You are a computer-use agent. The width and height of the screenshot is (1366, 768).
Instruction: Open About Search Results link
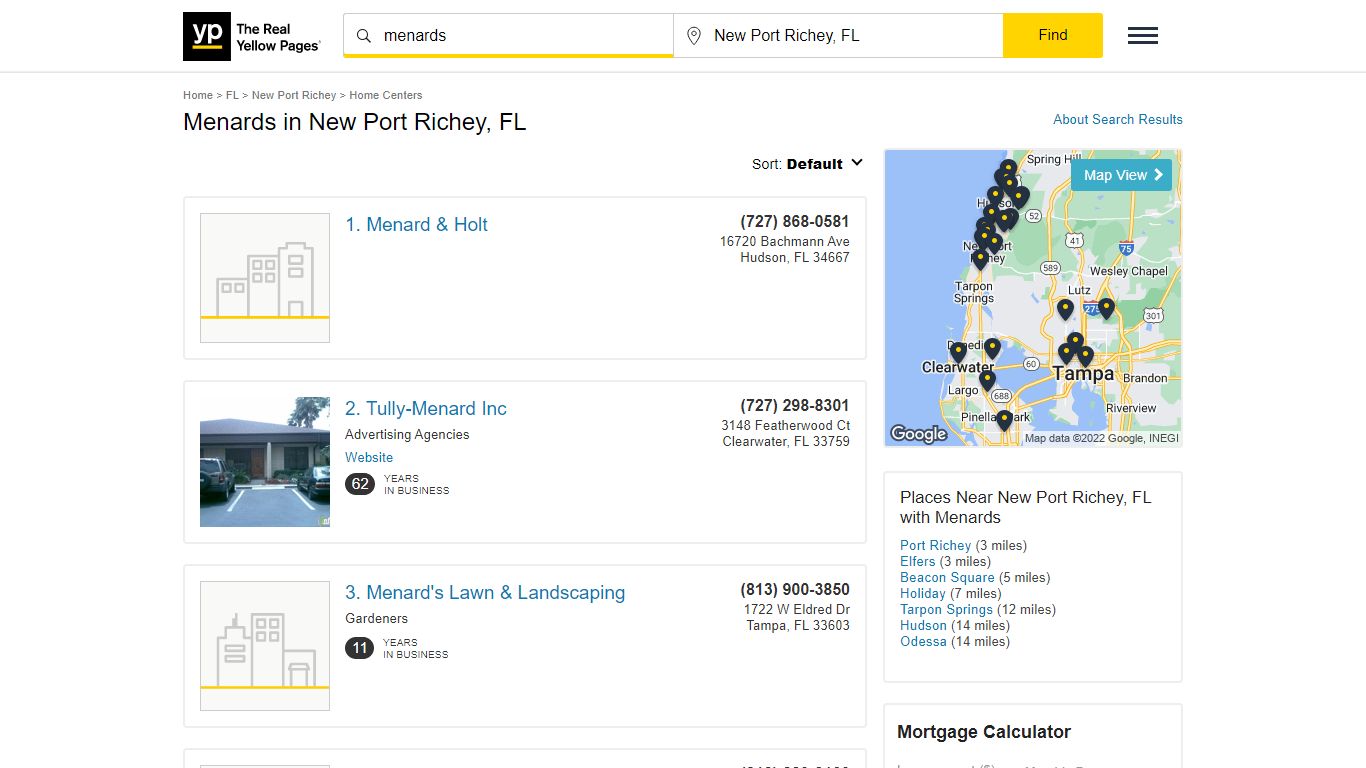point(1118,119)
